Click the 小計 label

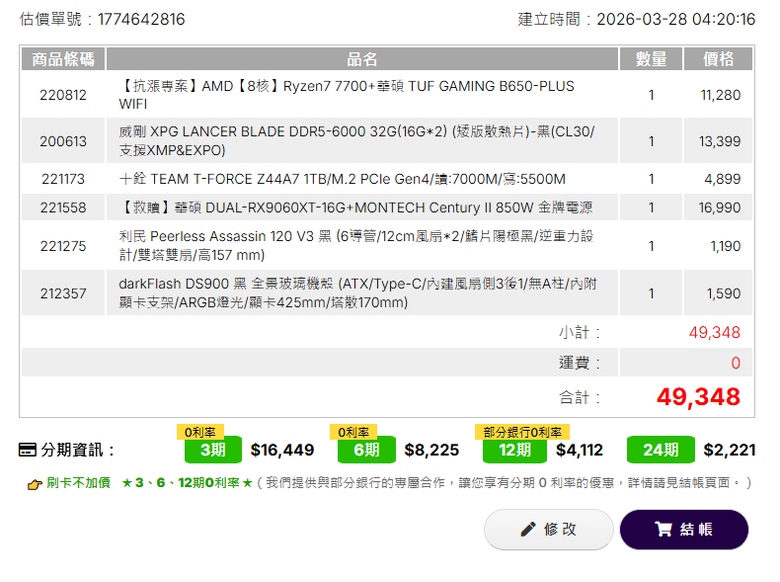(580, 332)
